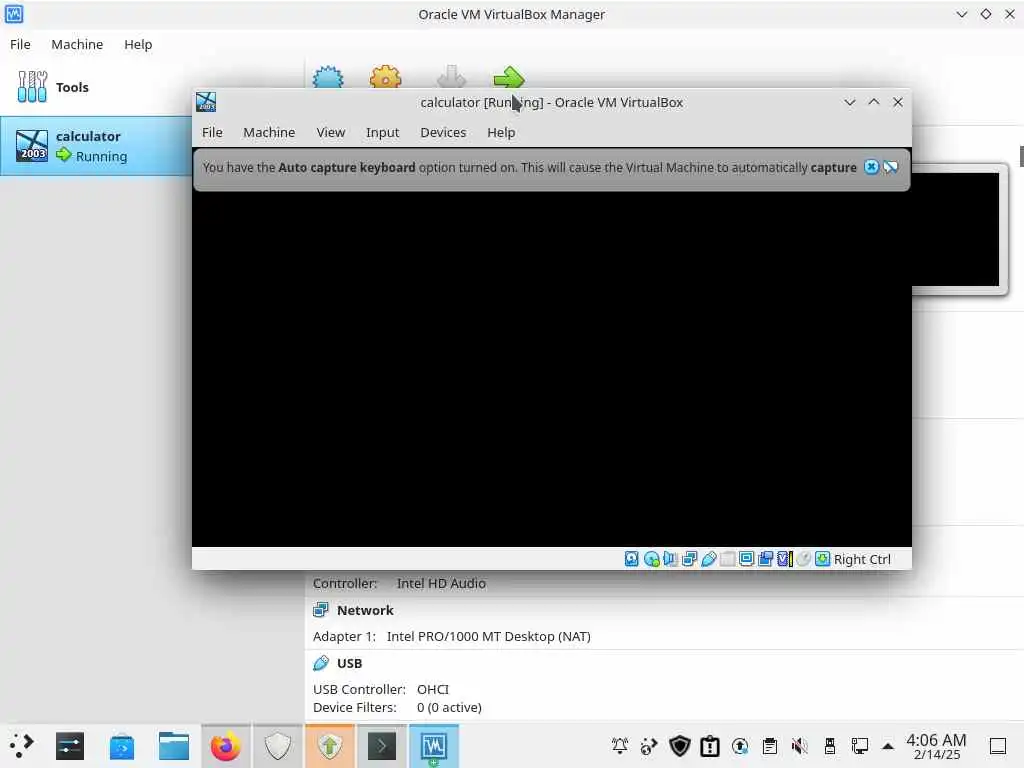This screenshot has width=1024, height=768.
Task: Click the Network section header in Manager
Action: tap(365, 610)
